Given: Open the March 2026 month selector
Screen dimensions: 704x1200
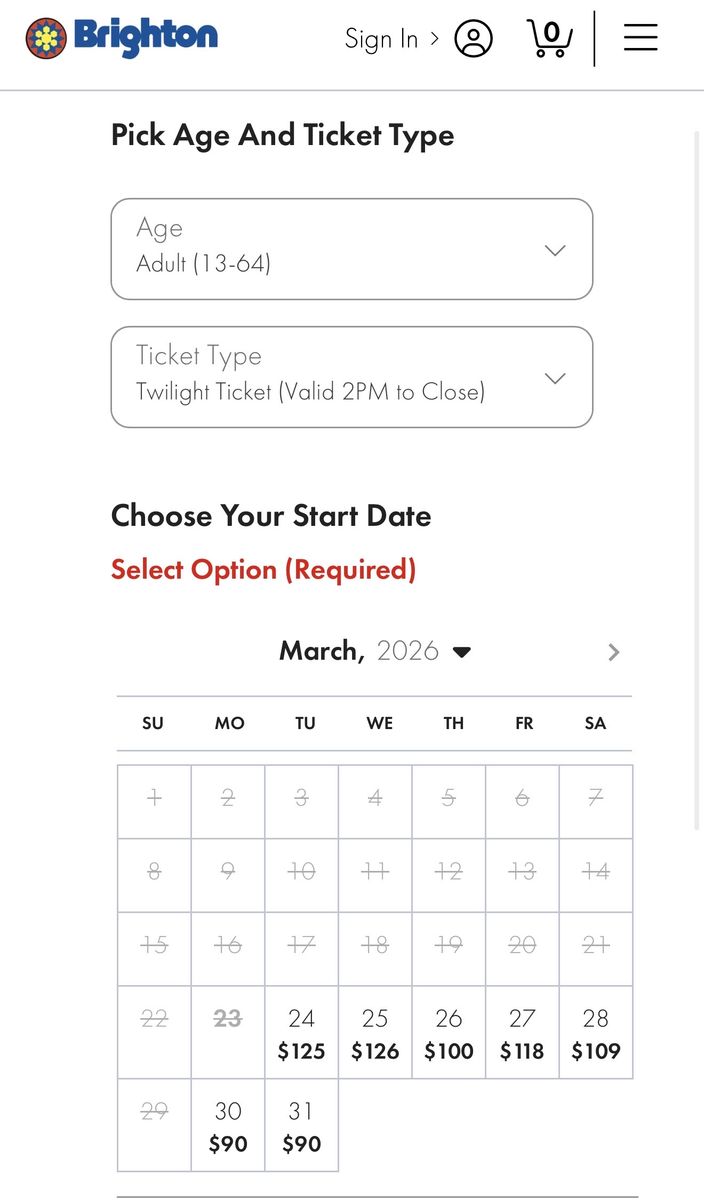Looking at the screenshot, I should tap(375, 651).
